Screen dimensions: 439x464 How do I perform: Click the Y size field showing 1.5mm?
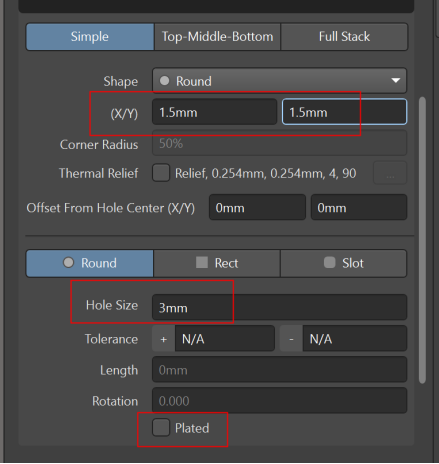coord(344,112)
